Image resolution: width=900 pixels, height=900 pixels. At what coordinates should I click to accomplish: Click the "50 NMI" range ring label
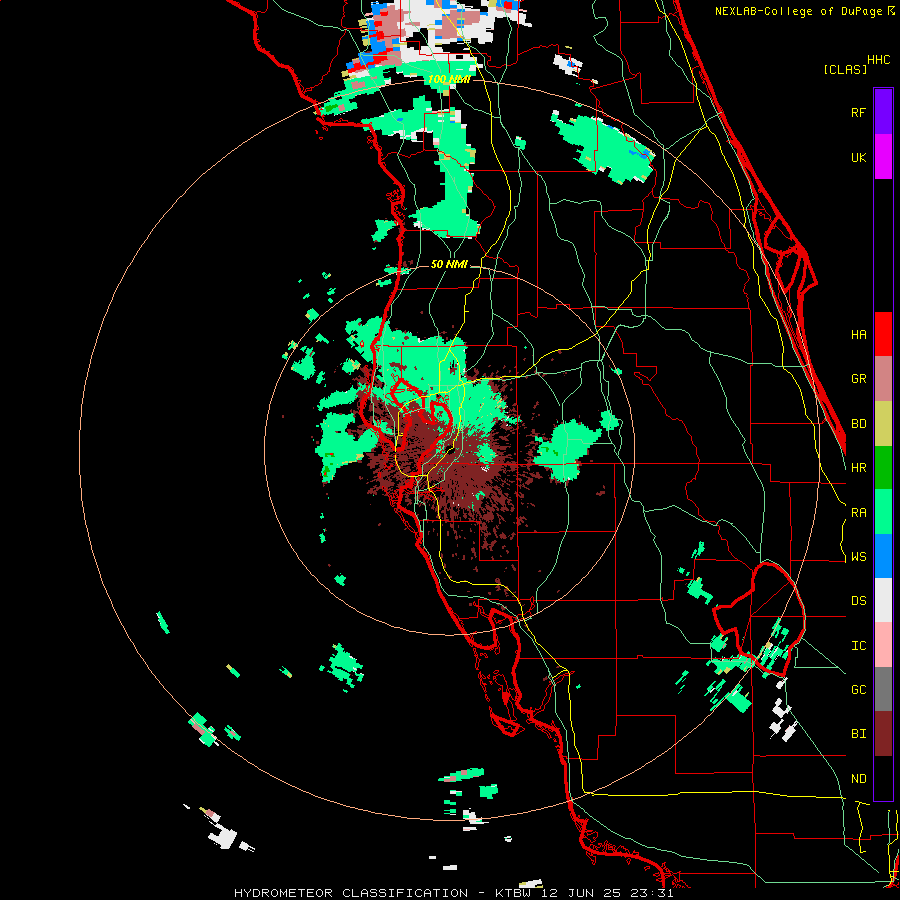point(449,264)
